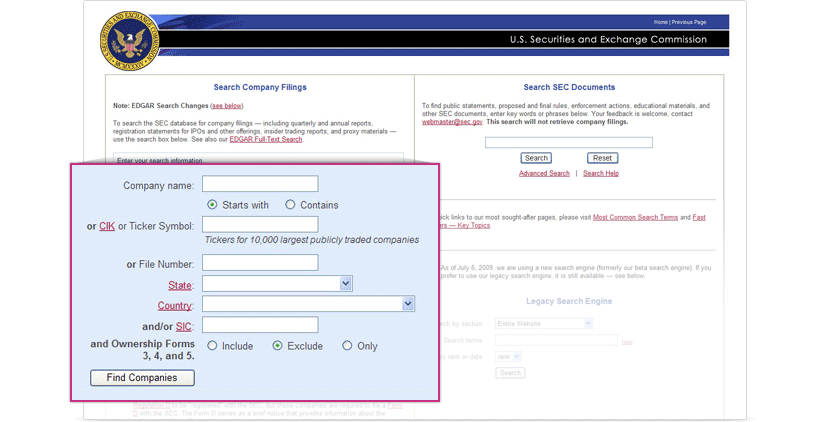The height and width of the screenshot is (422, 830).
Task: Choose Include ownership forms option
Action: 212,346
